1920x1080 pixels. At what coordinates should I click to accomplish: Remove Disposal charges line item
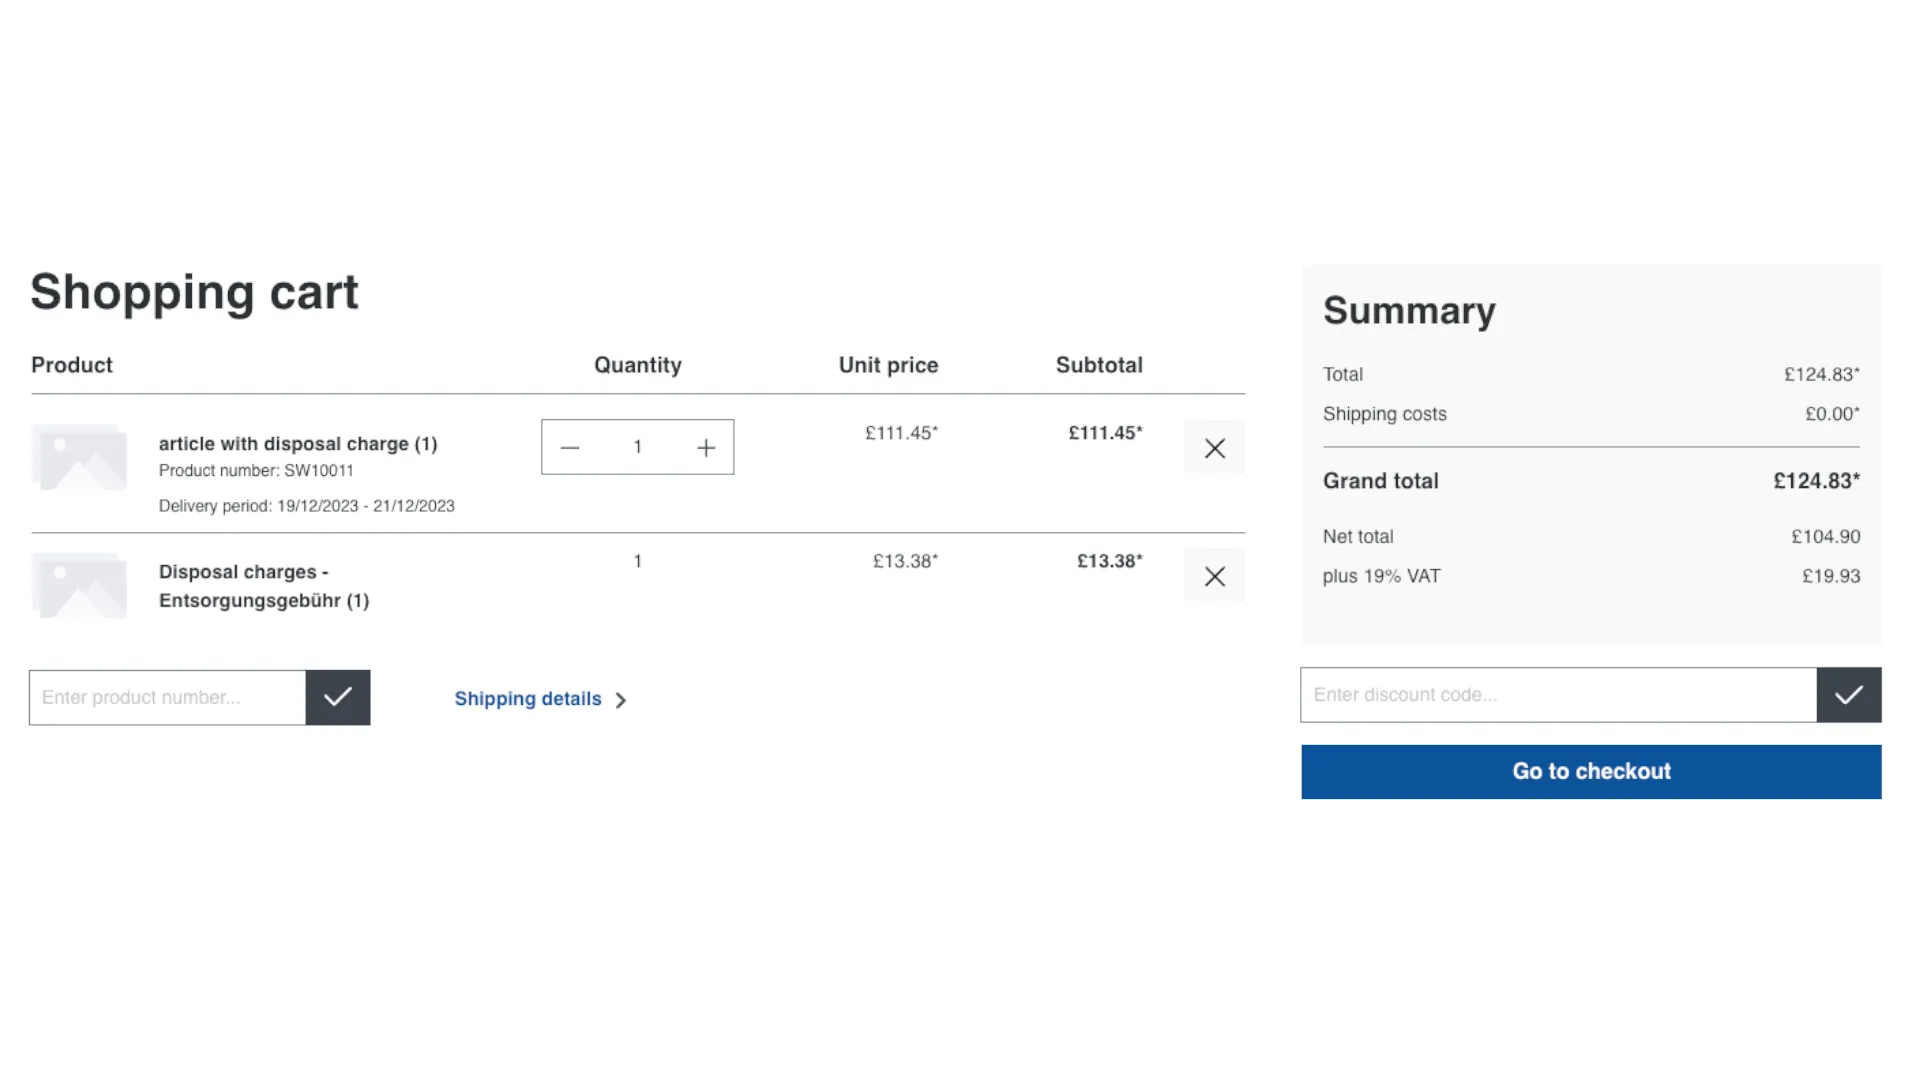pyautogui.click(x=1214, y=576)
